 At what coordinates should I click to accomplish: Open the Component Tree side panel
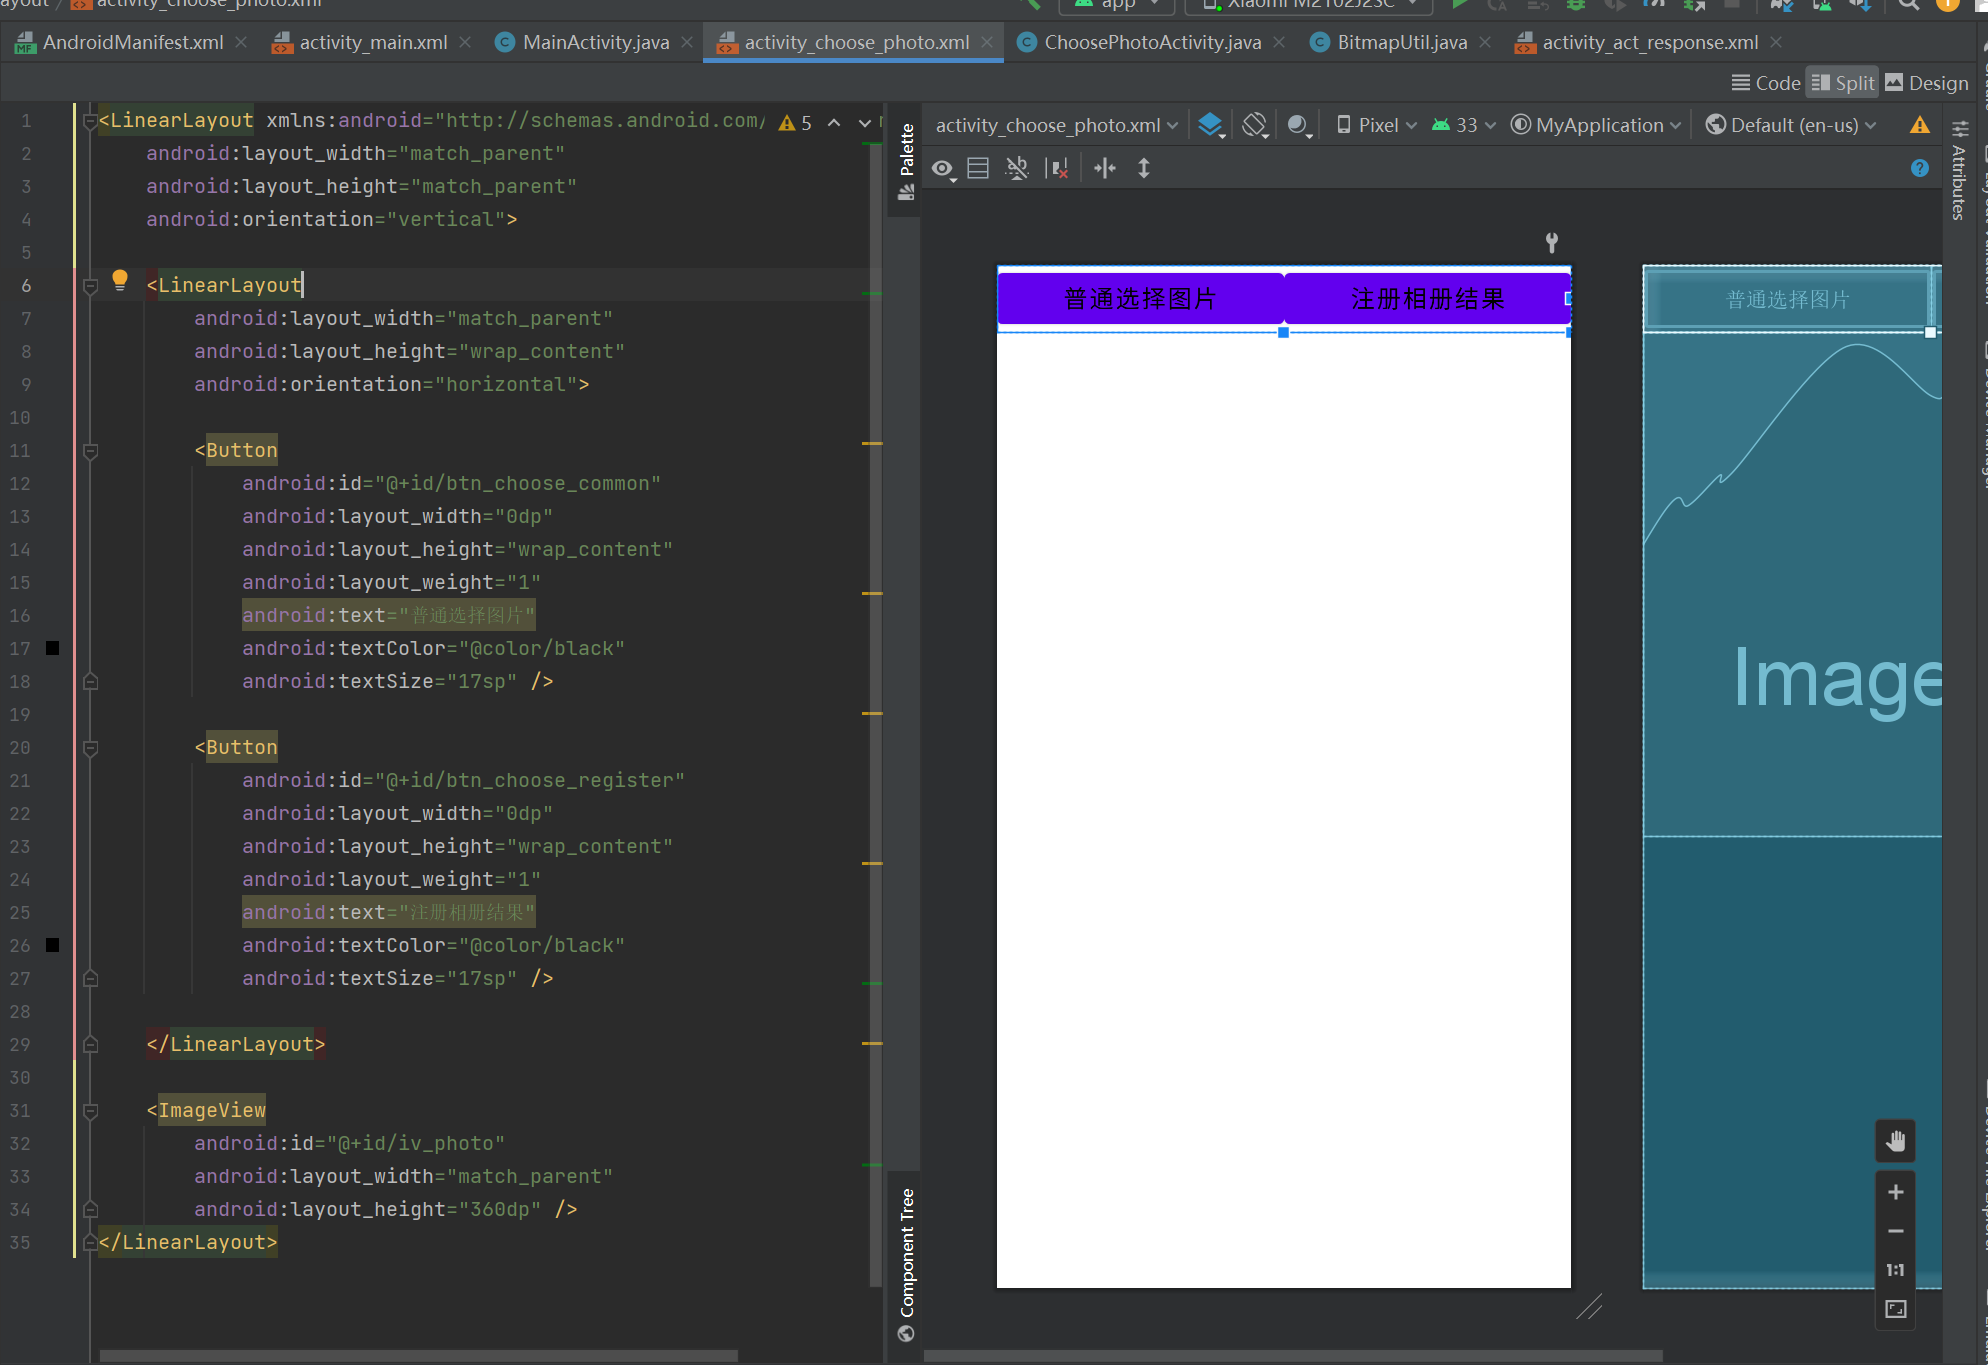pos(906,1265)
